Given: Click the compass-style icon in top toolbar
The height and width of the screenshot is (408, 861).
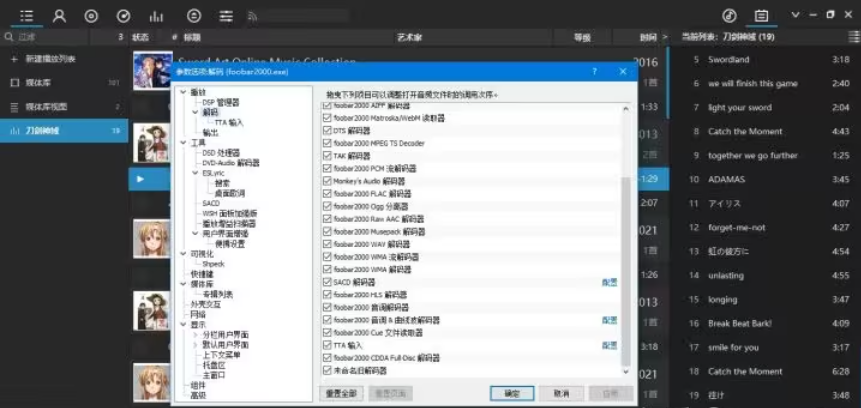Looking at the screenshot, I should click(124, 16).
